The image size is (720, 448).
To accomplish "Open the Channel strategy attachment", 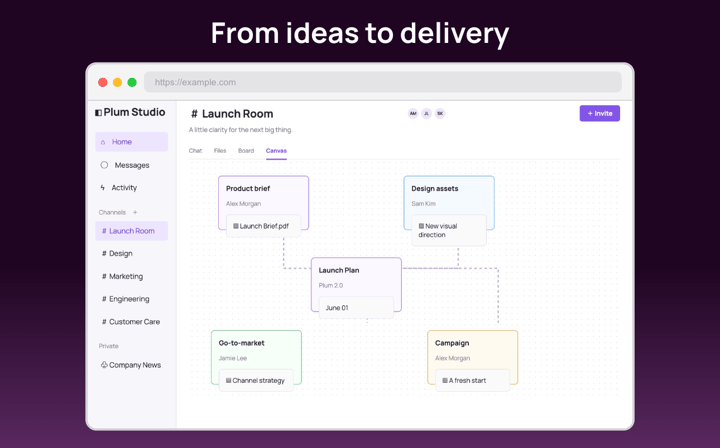I will pyautogui.click(x=256, y=381).
